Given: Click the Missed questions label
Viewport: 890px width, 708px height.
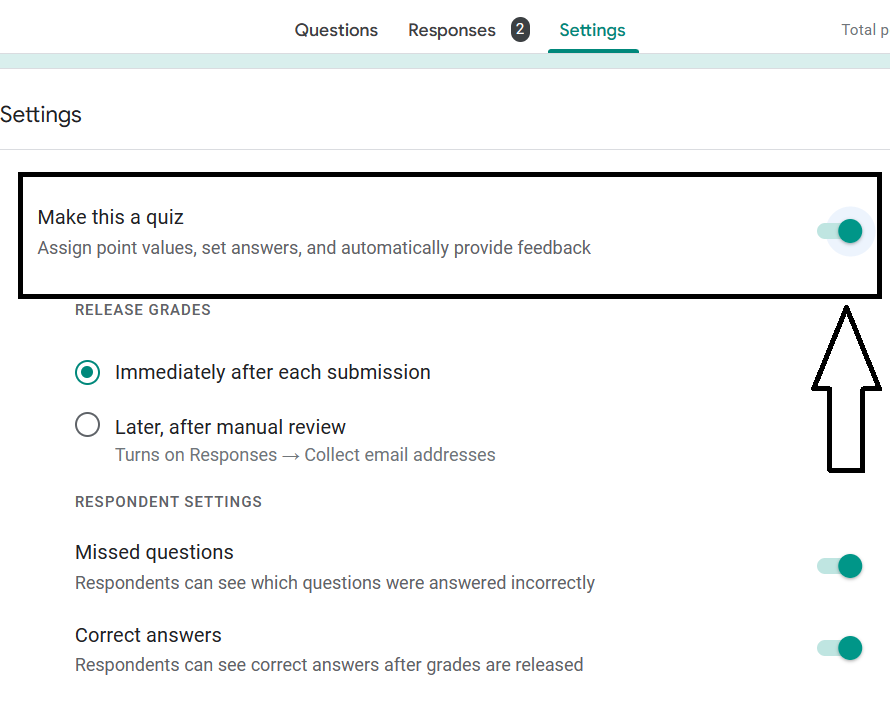Looking at the screenshot, I should (154, 552).
